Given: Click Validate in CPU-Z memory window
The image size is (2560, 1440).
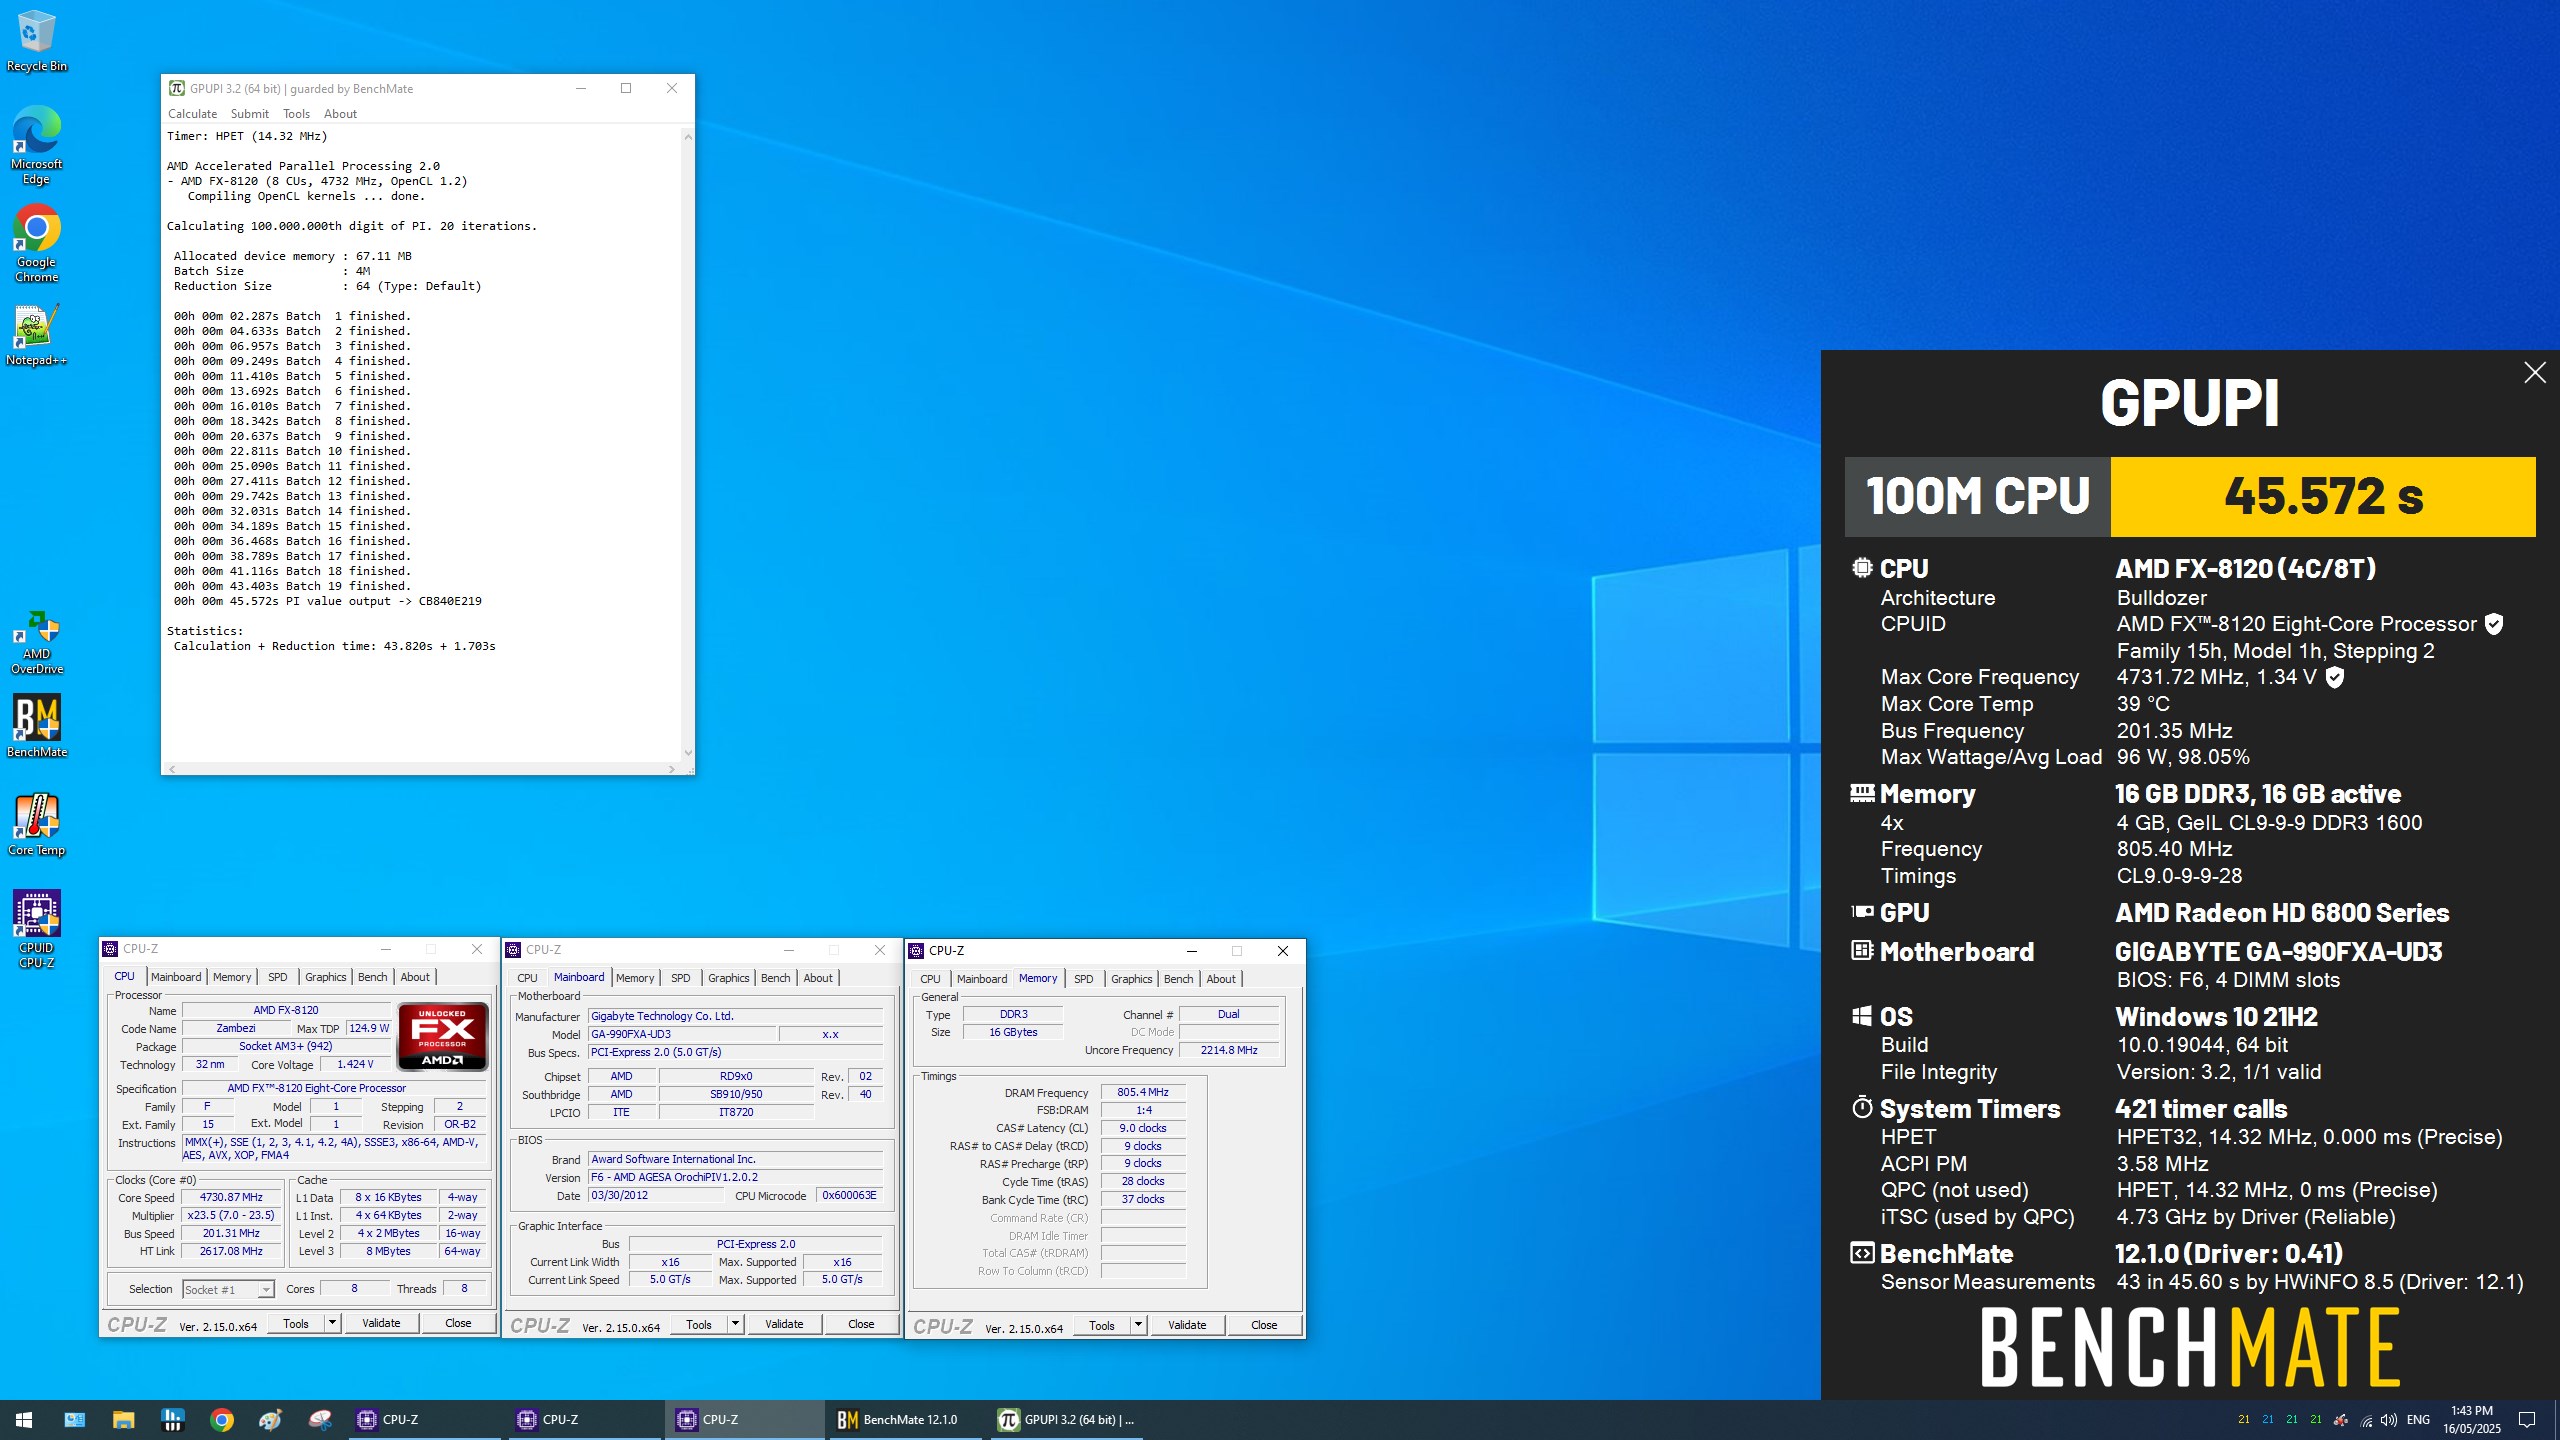Looking at the screenshot, I should click(1187, 1325).
